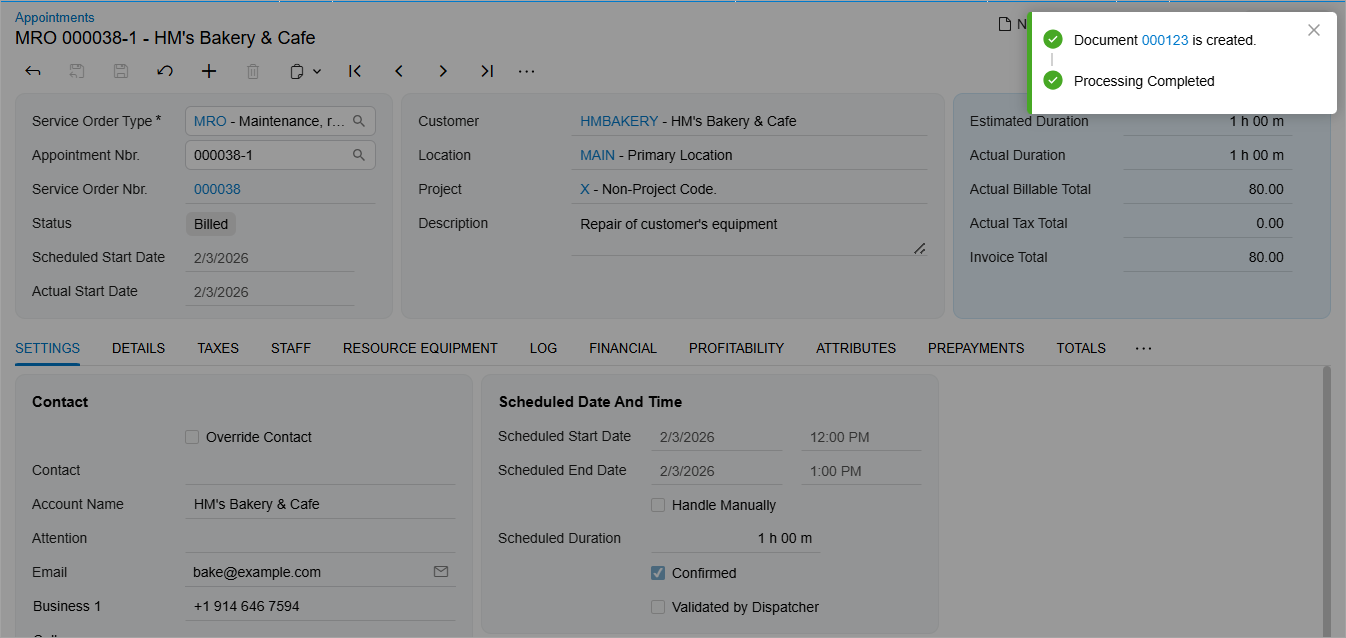
Task: Click the Account Name field
Action: pos(320,504)
